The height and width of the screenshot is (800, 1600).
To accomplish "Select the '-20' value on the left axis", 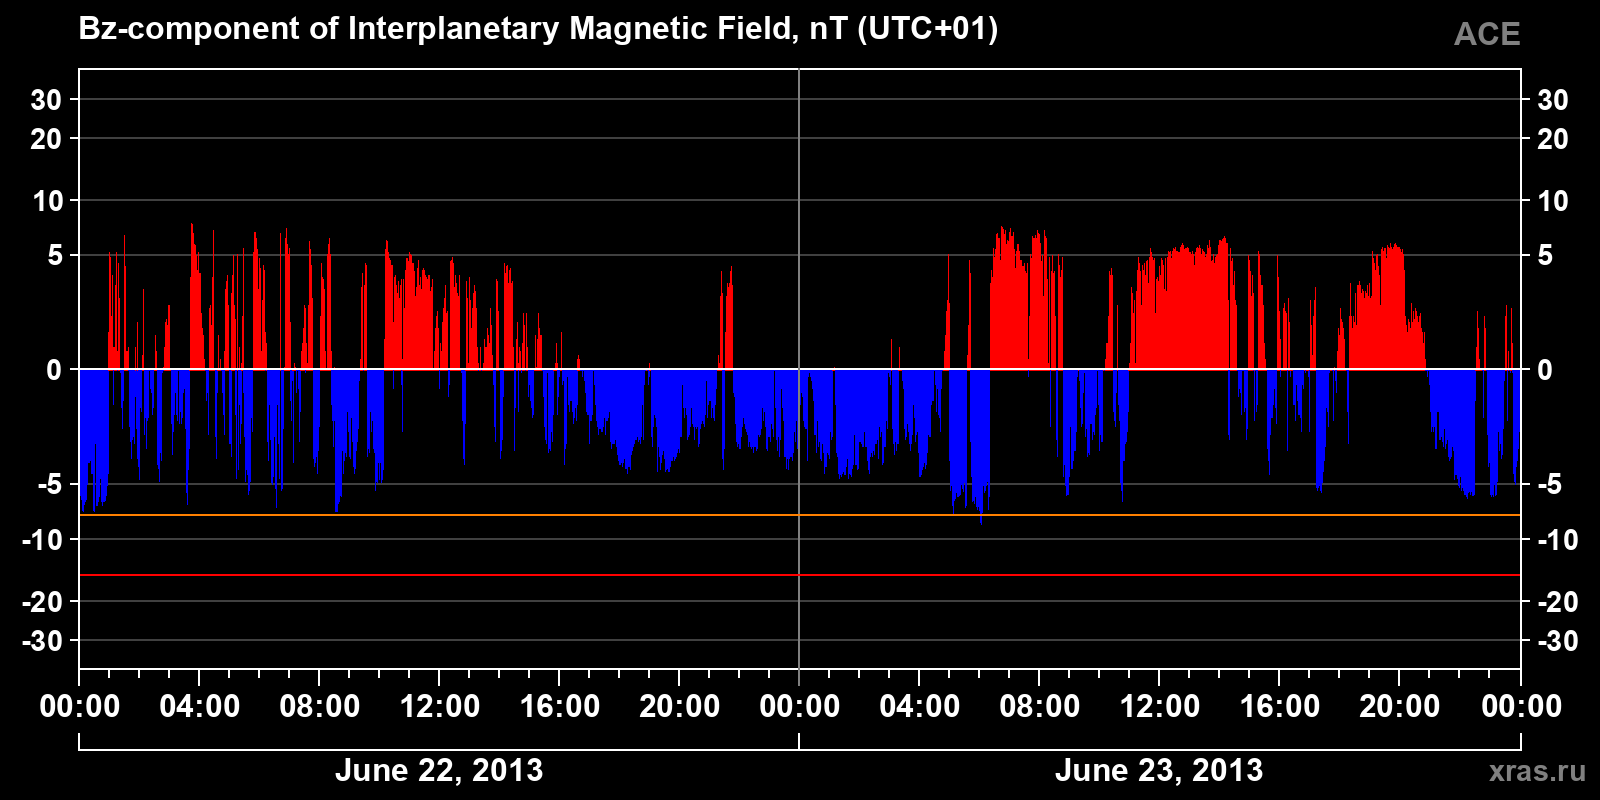I will [x=43, y=602].
